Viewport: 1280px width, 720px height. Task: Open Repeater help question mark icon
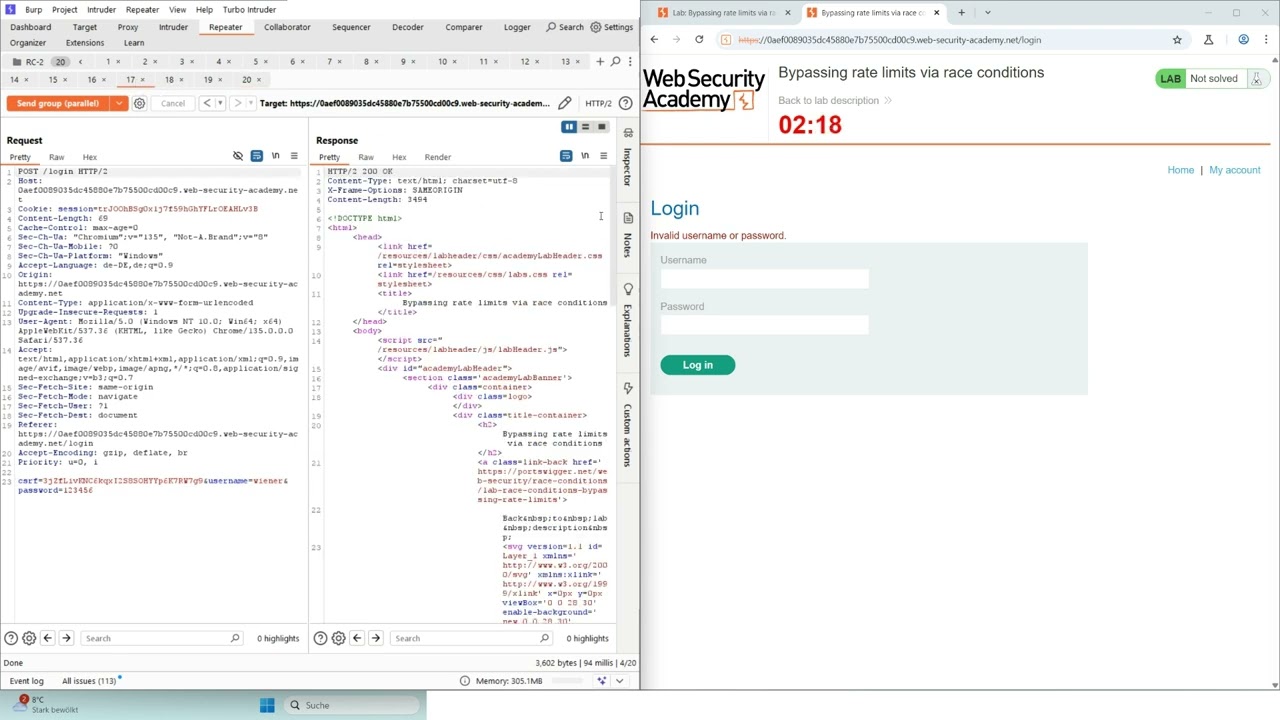tap(626, 103)
